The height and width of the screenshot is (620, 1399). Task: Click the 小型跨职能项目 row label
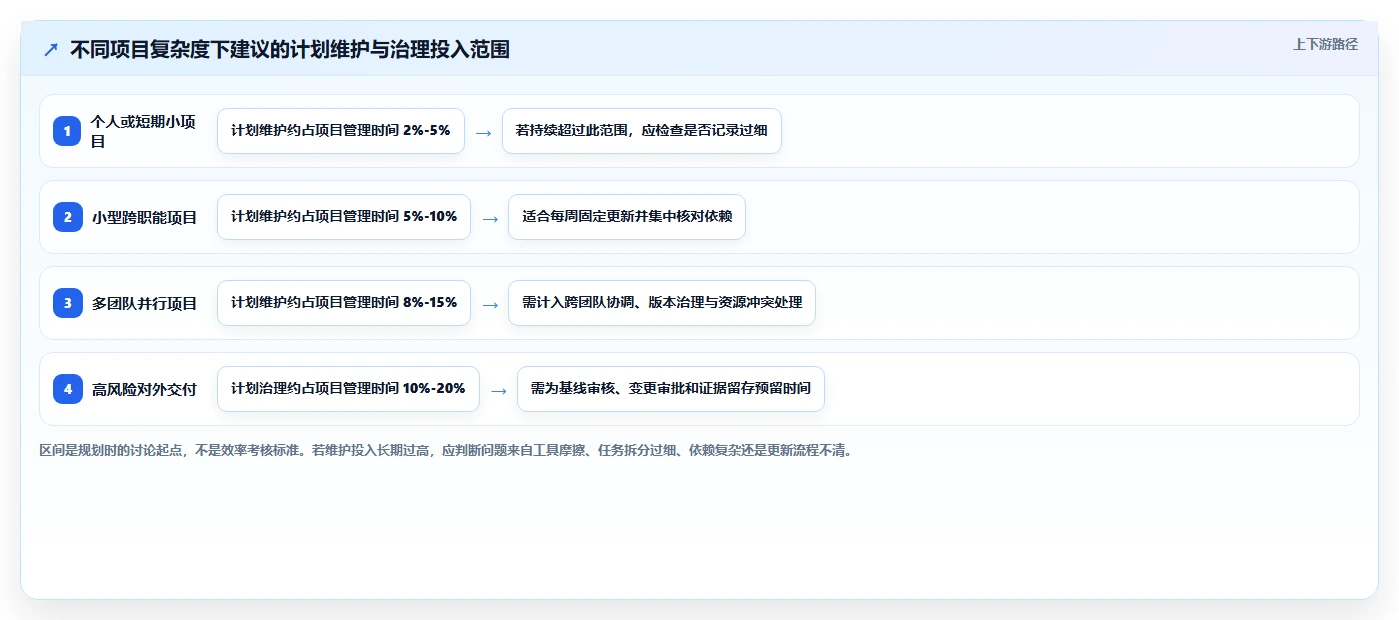click(145, 217)
